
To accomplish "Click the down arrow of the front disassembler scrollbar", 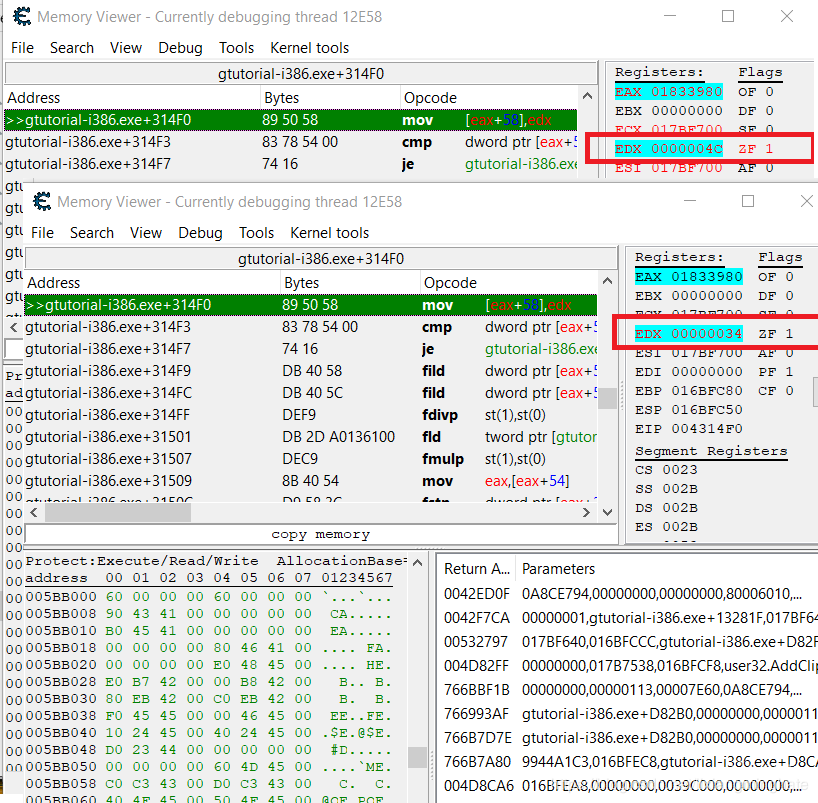I will tap(607, 512).
